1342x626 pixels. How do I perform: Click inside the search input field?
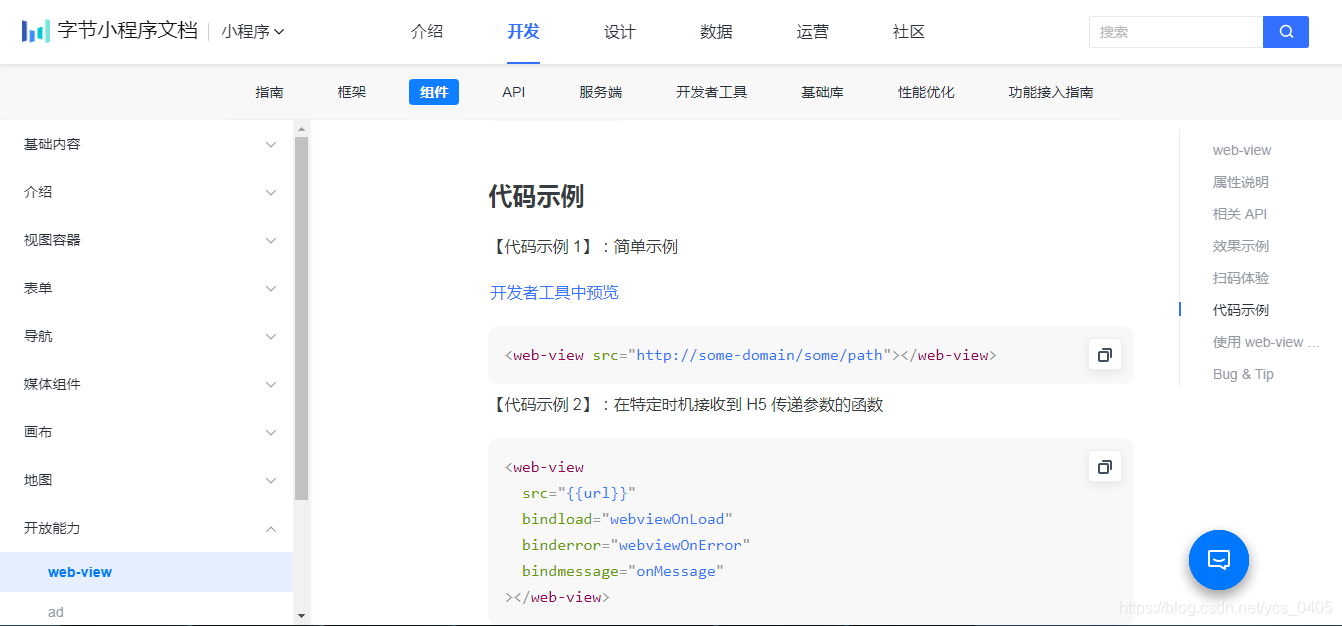(1175, 31)
